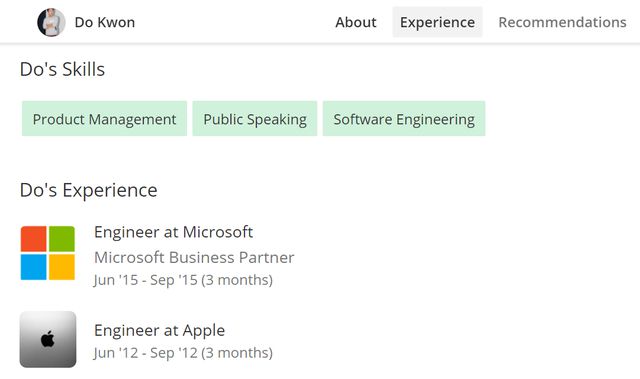Select the Software Engineering skill tag
This screenshot has width=640, height=379.
point(404,119)
